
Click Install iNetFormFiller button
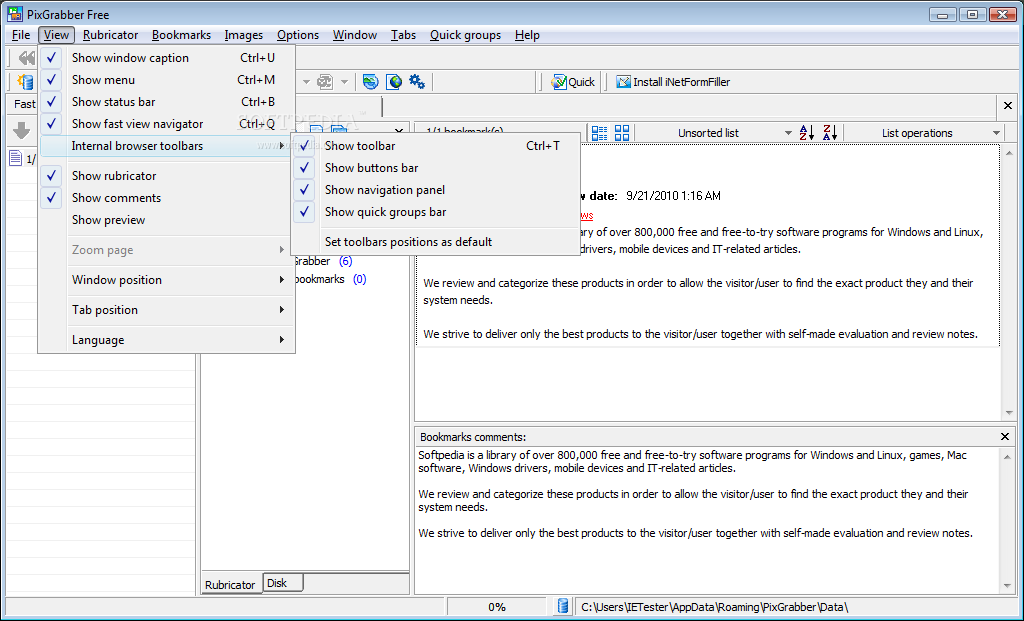[x=673, y=82]
